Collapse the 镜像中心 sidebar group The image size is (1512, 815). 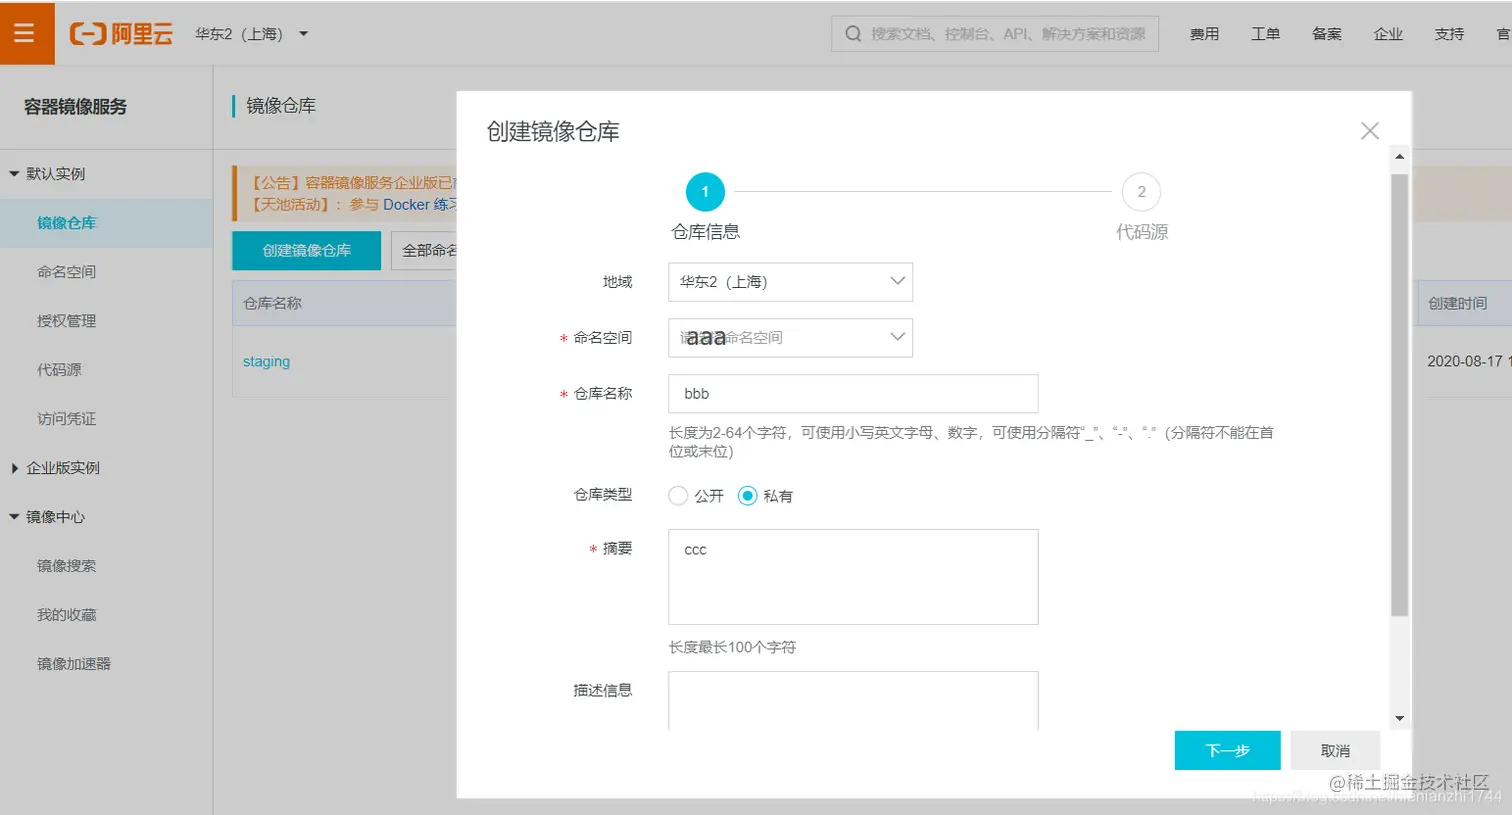click(x=47, y=517)
